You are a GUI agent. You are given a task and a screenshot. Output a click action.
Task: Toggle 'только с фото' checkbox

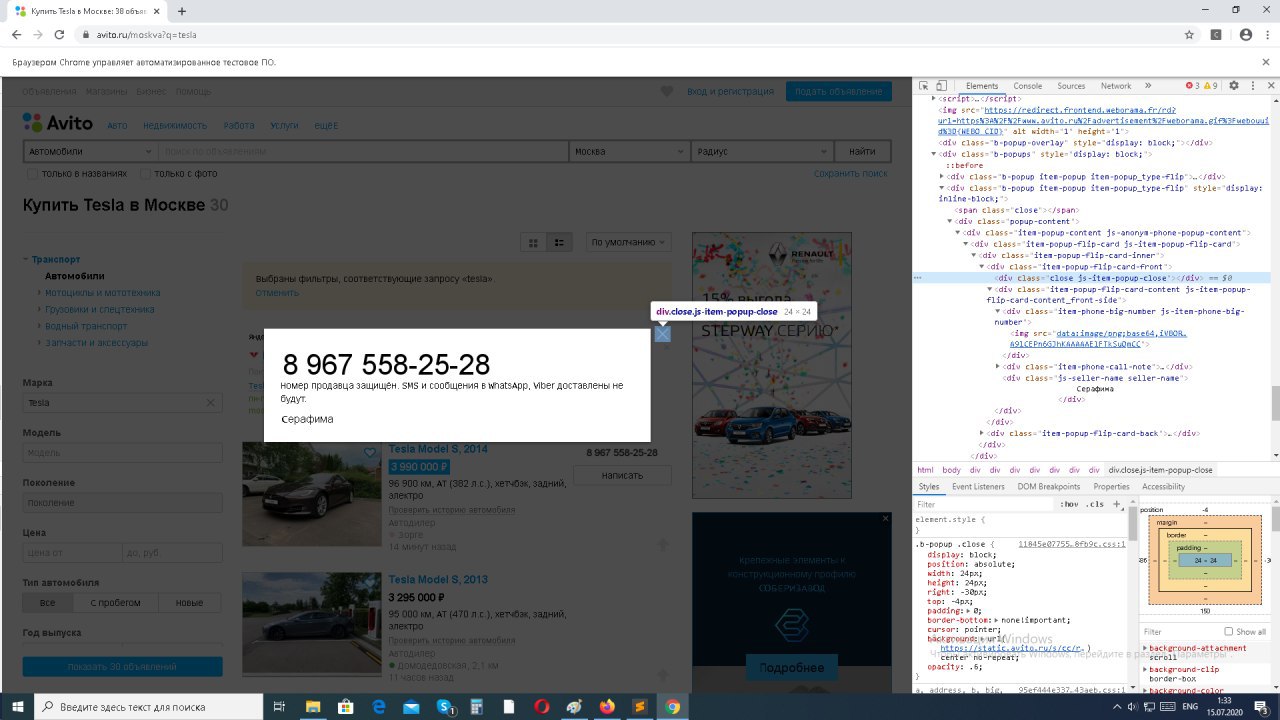pos(146,173)
